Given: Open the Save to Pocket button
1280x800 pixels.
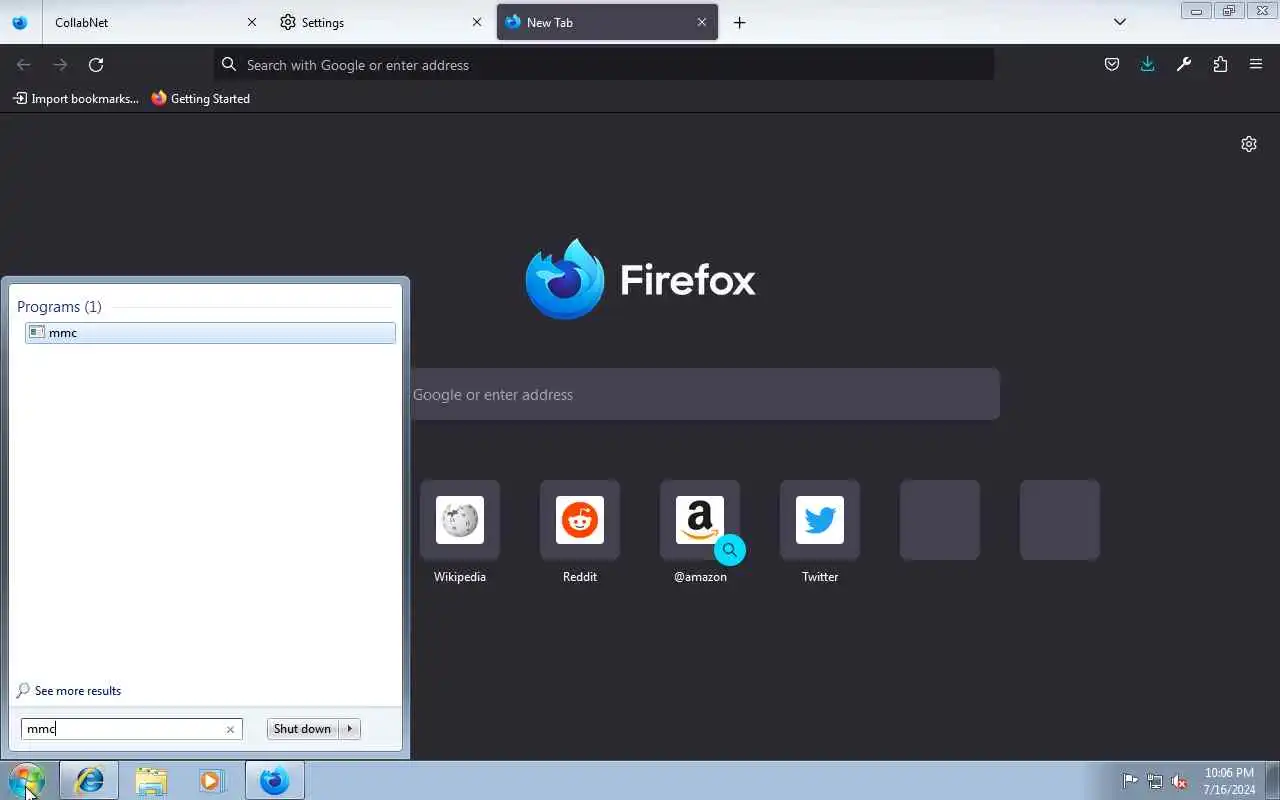Looking at the screenshot, I should [x=1112, y=65].
